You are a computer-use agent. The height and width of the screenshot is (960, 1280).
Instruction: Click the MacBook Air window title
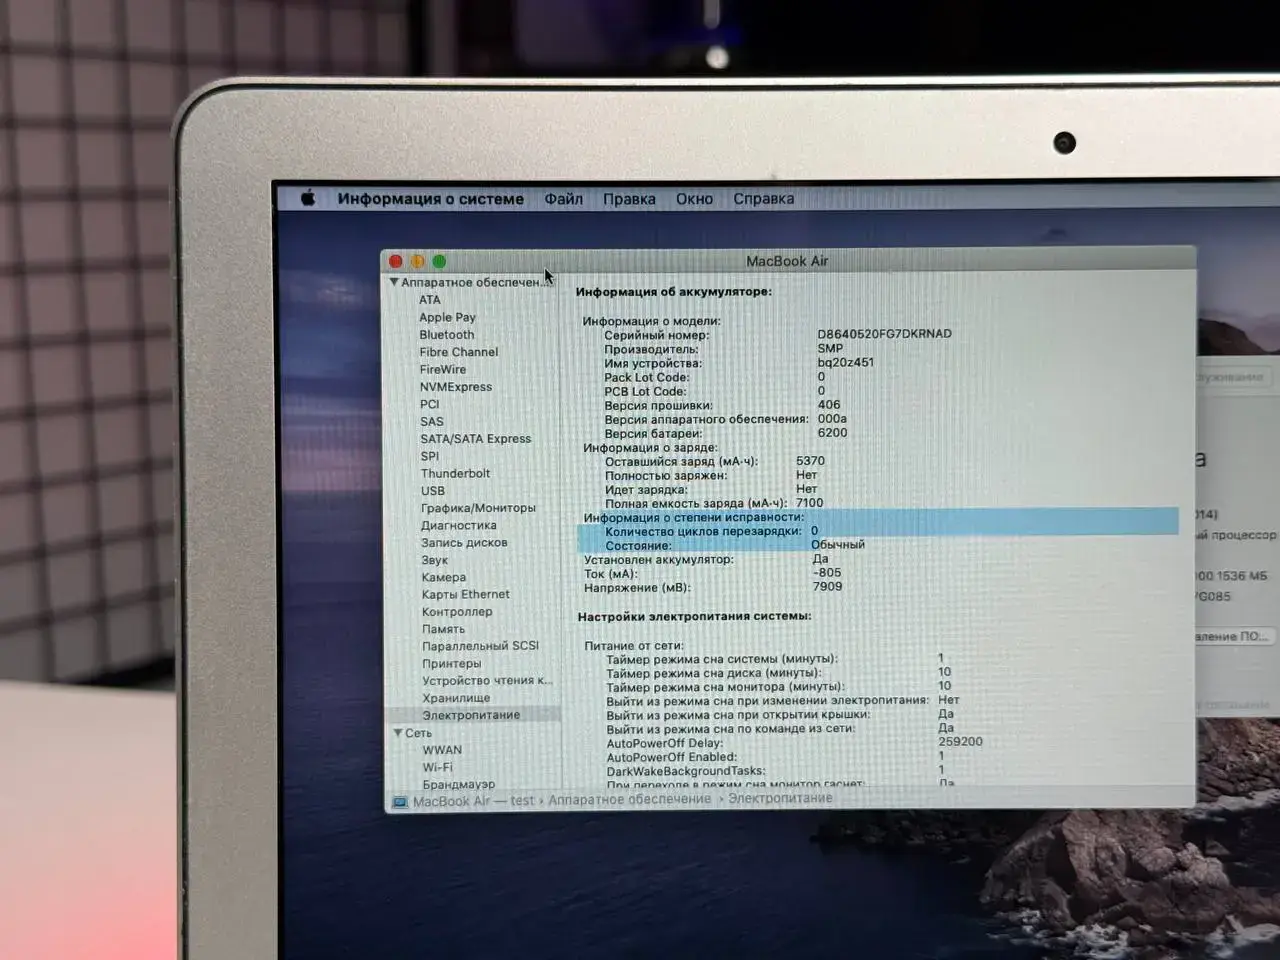coord(787,261)
